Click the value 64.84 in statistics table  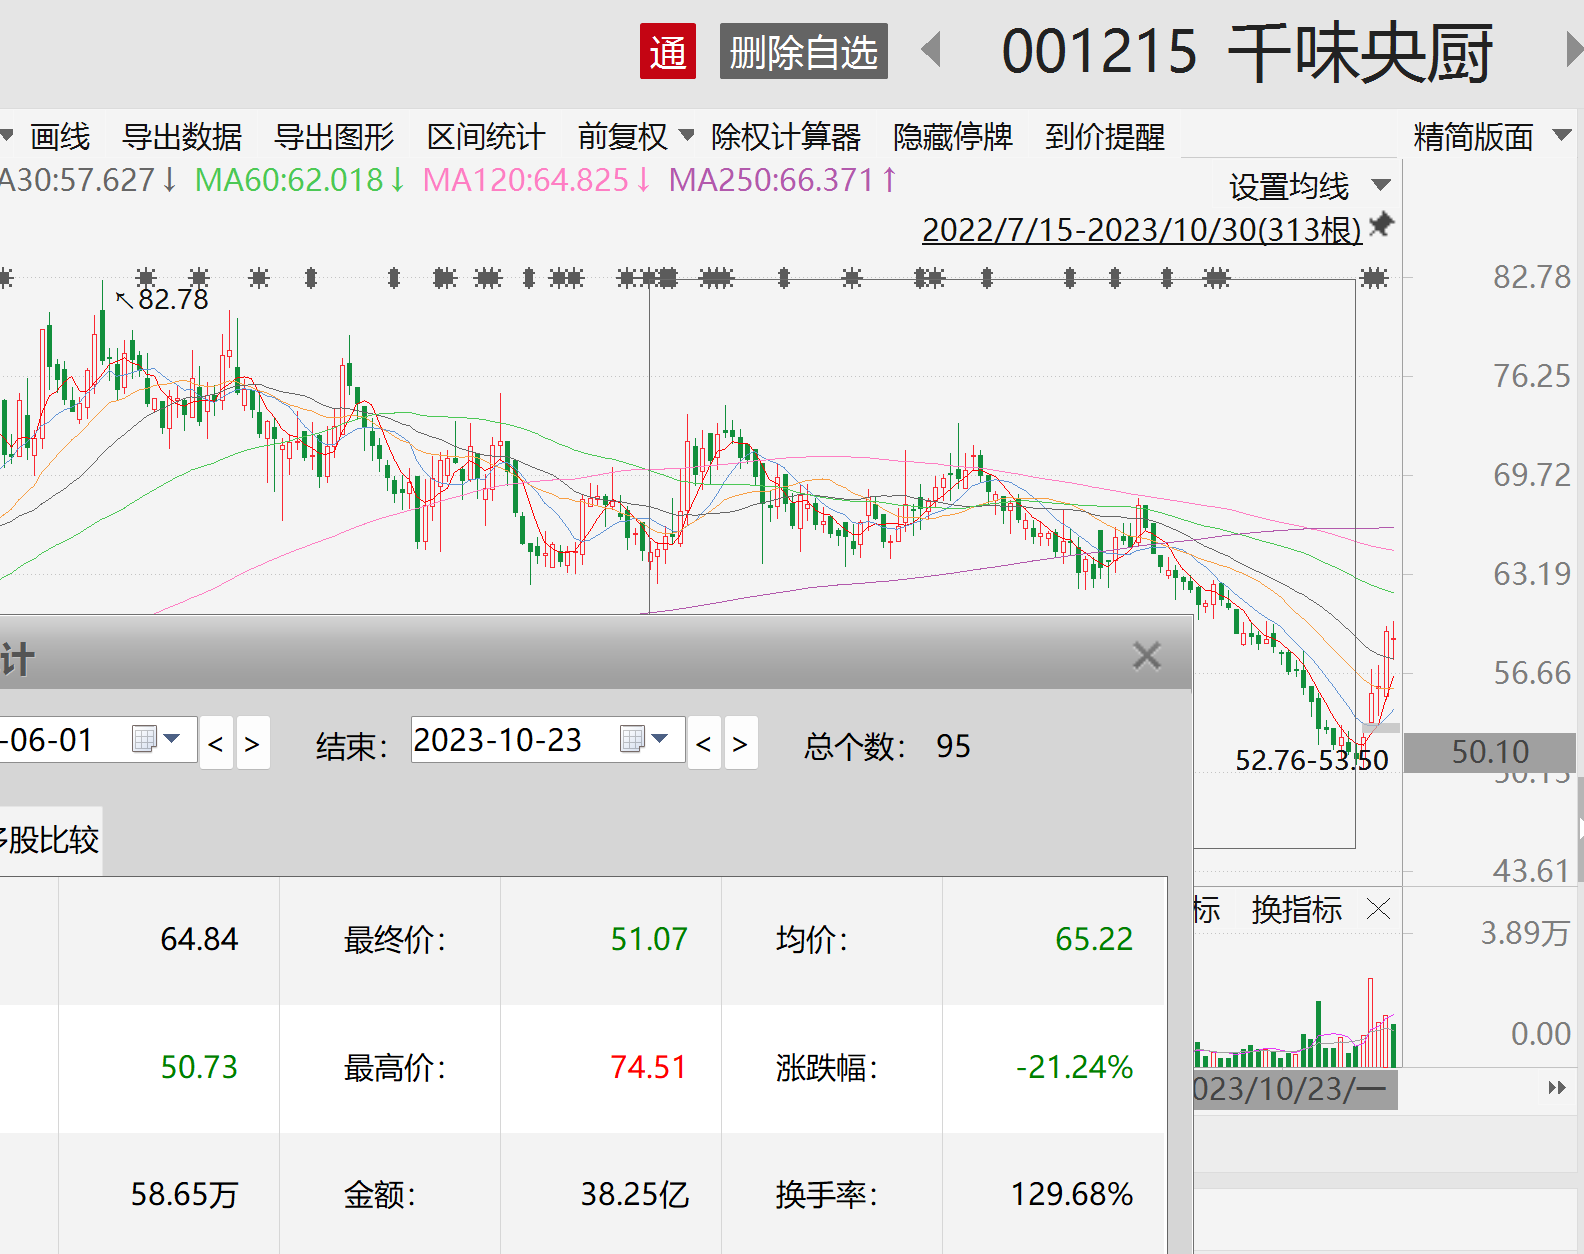199,939
